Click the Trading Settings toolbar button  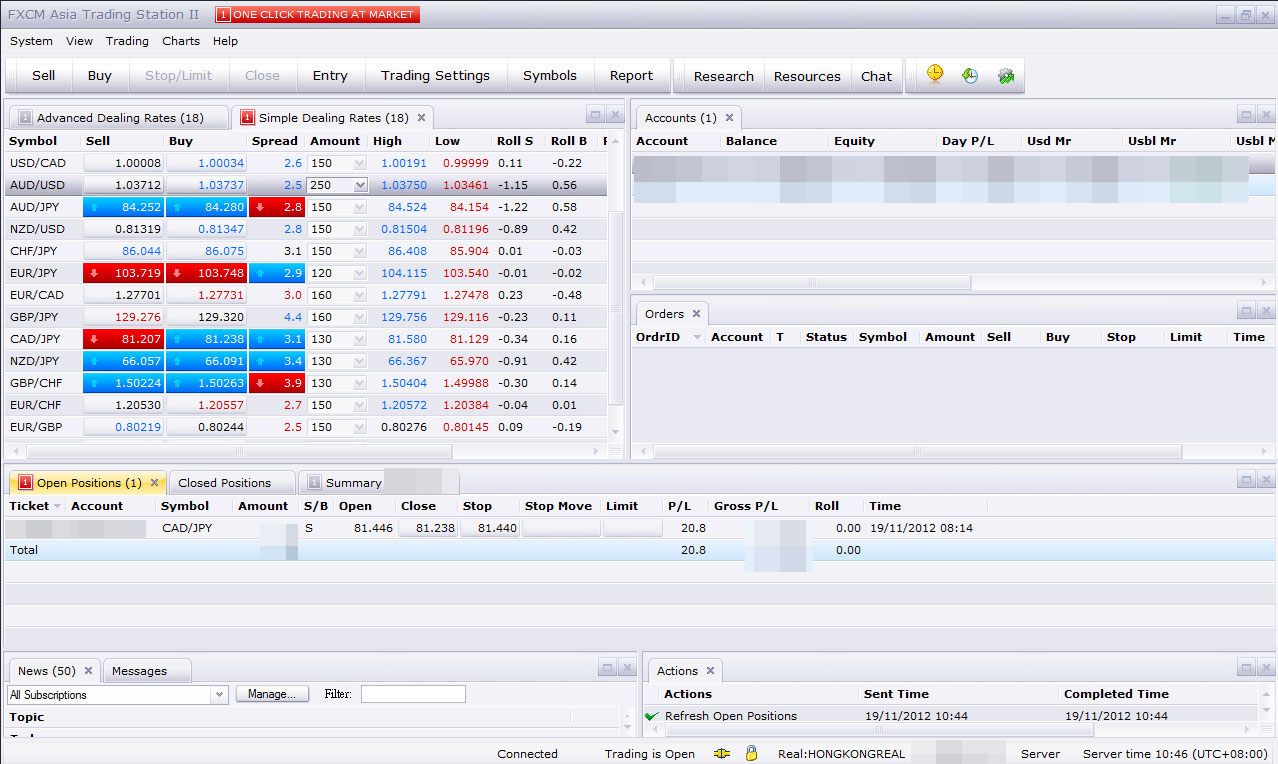click(x=435, y=76)
